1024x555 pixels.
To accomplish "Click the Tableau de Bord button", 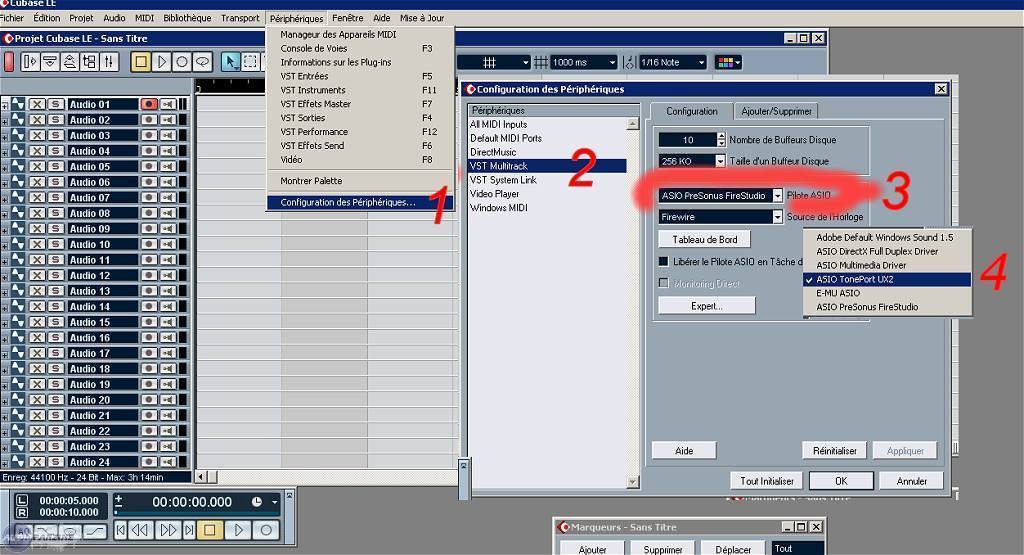I will tap(705, 240).
